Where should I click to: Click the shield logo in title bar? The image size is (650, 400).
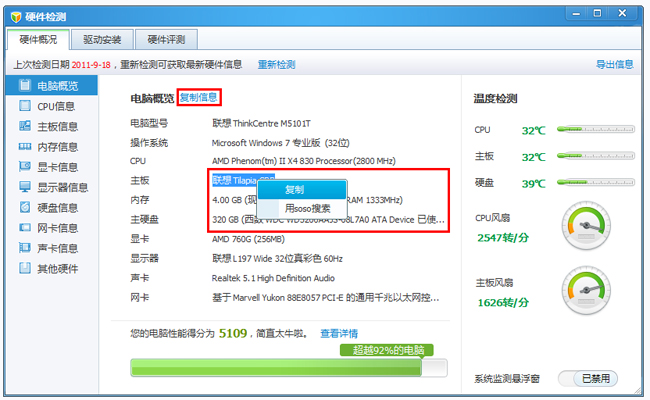pyautogui.click(x=16, y=17)
